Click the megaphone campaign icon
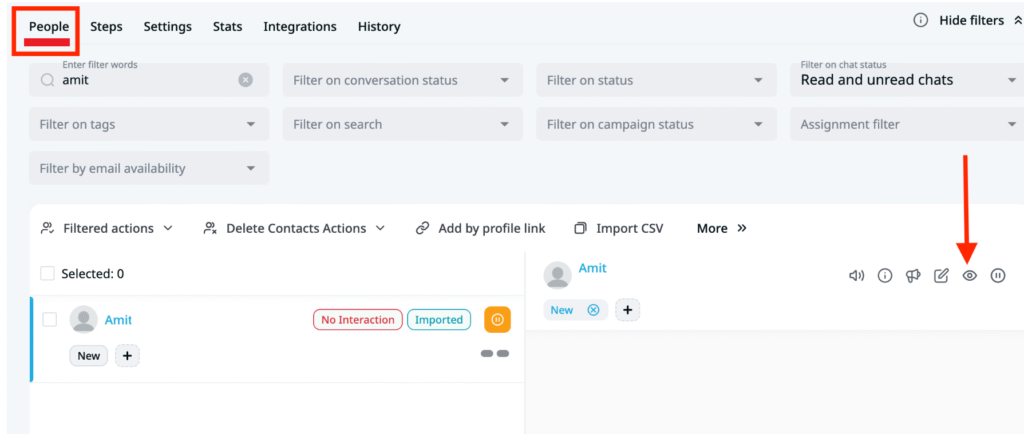This screenshot has width=1024, height=434. (x=913, y=276)
